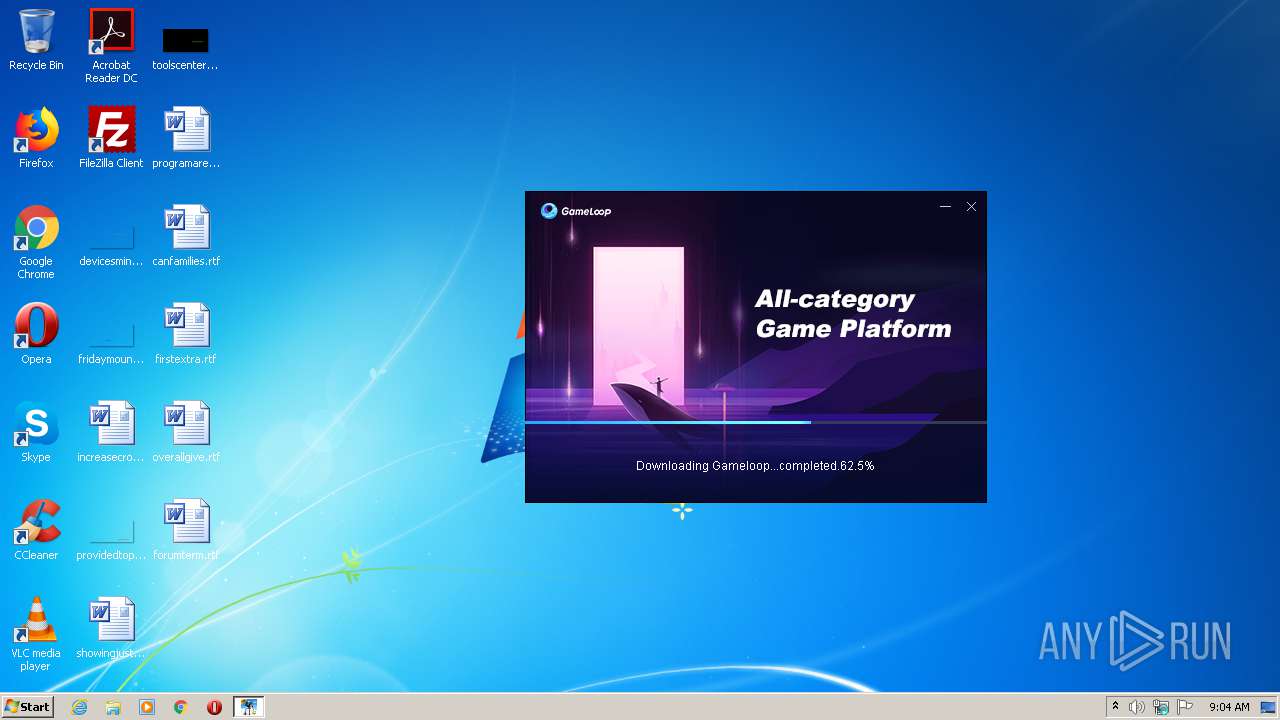Select forumterm.rtf document

point(186,530)
